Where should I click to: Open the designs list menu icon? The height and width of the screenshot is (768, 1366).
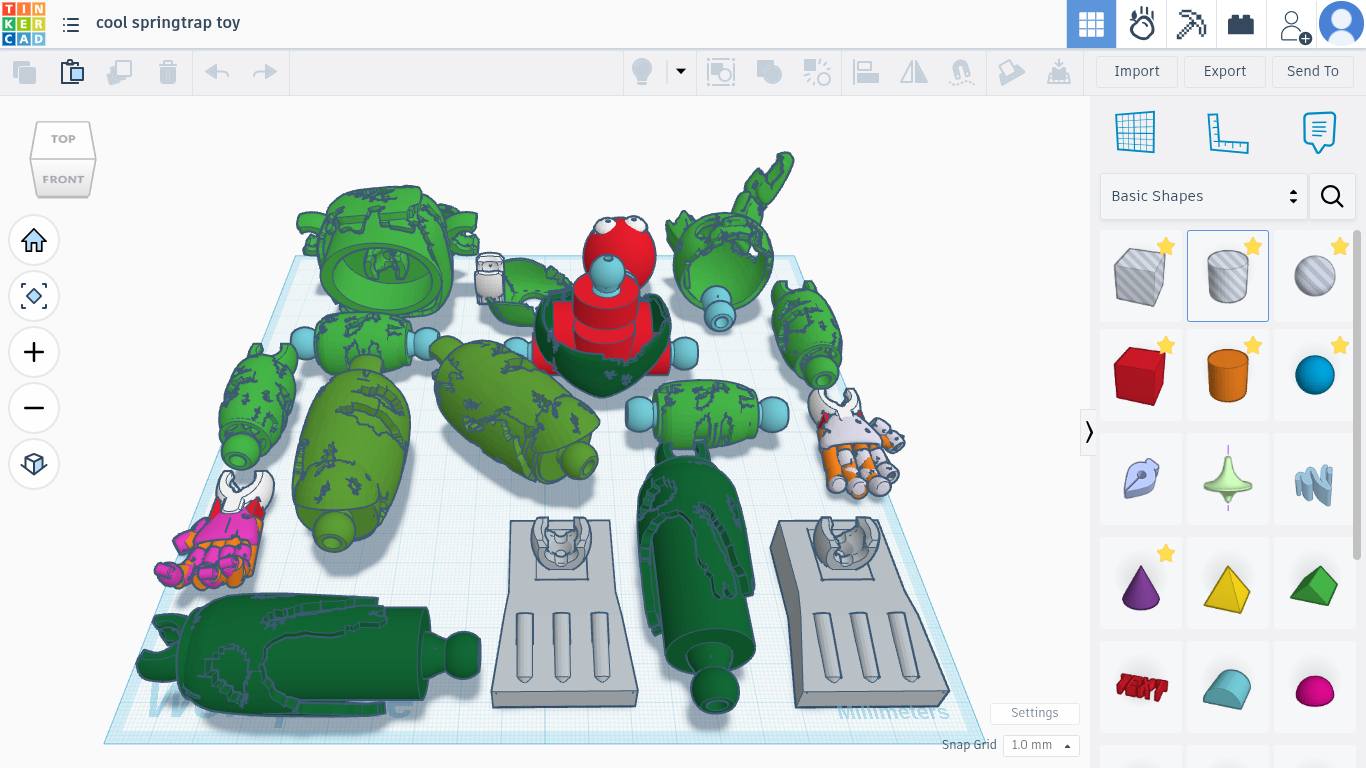click(x=71, y=24)
